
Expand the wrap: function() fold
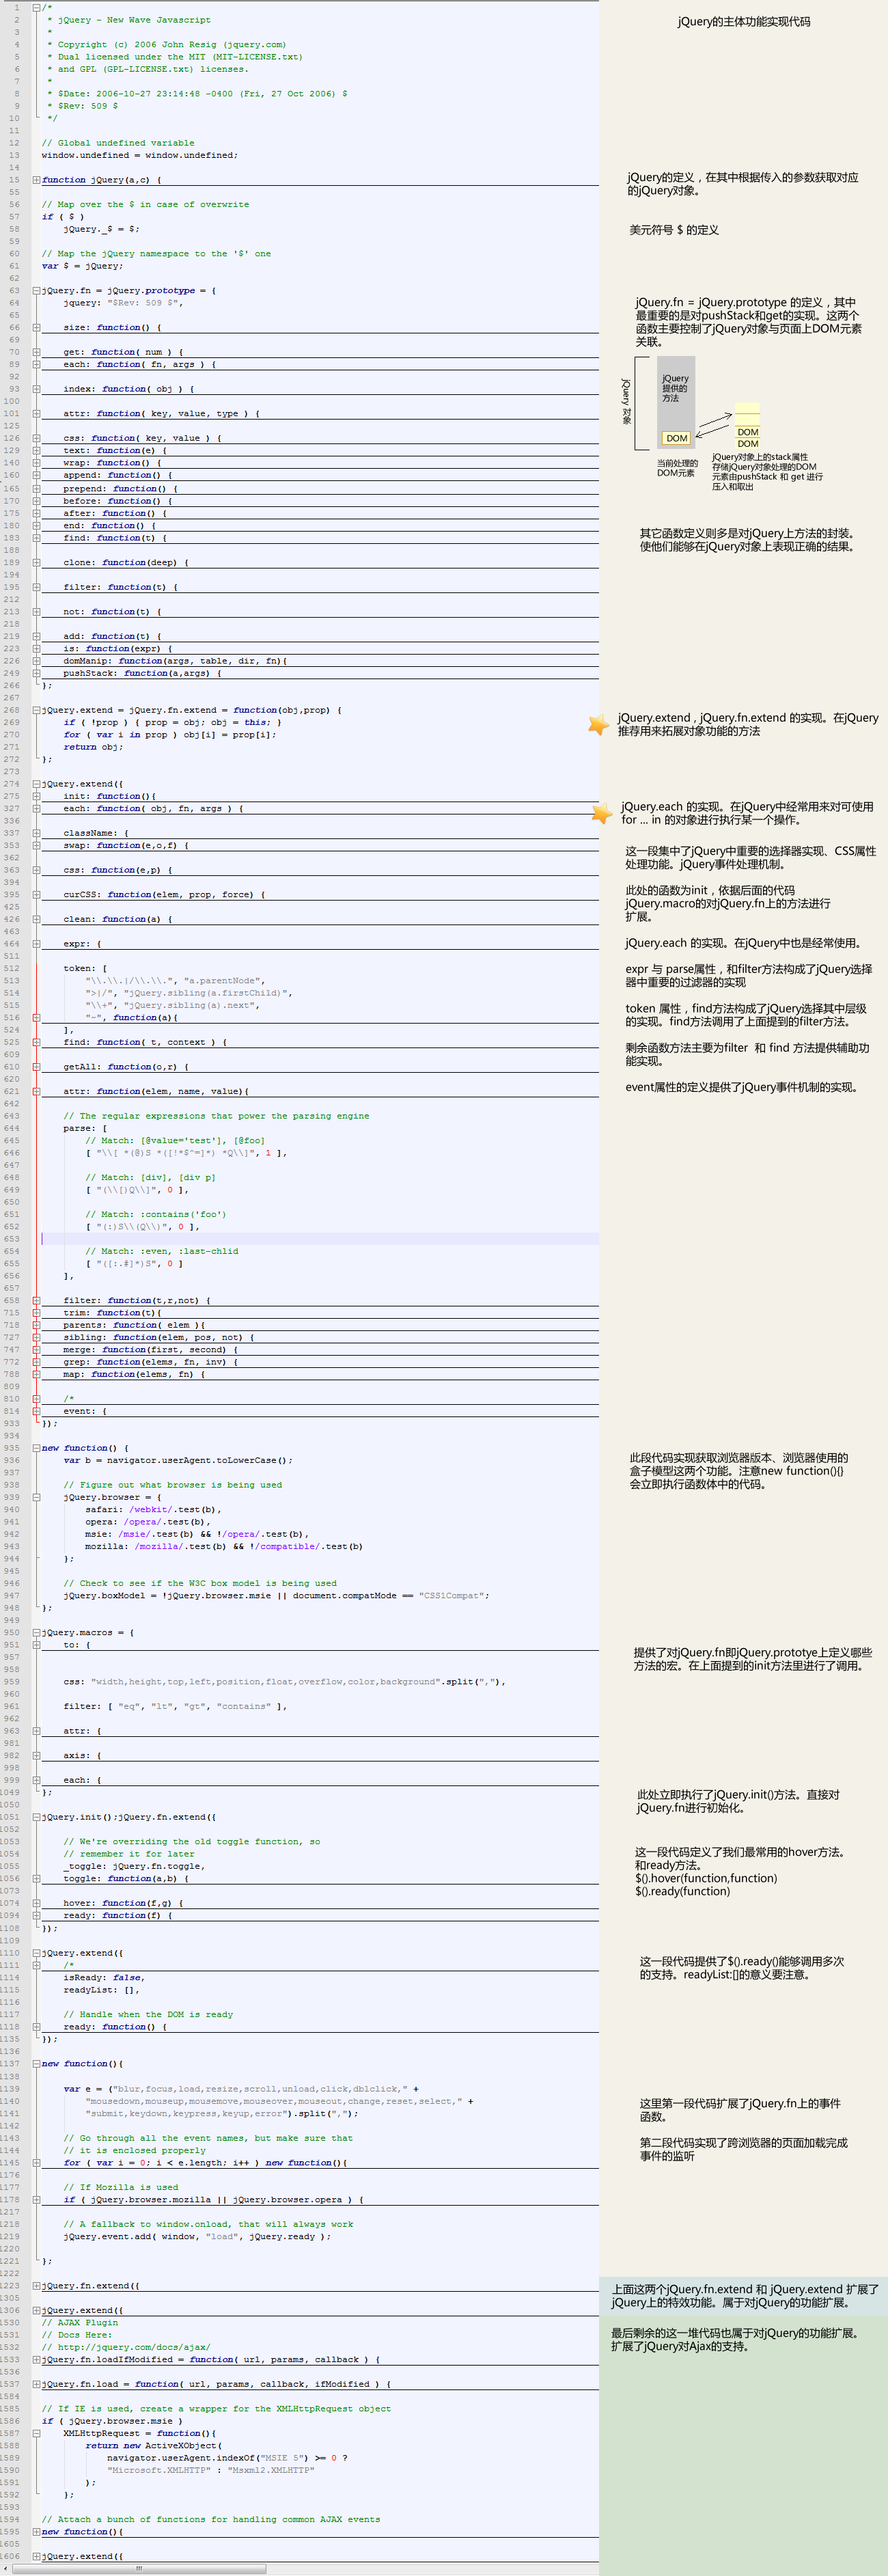click(36, 463)
